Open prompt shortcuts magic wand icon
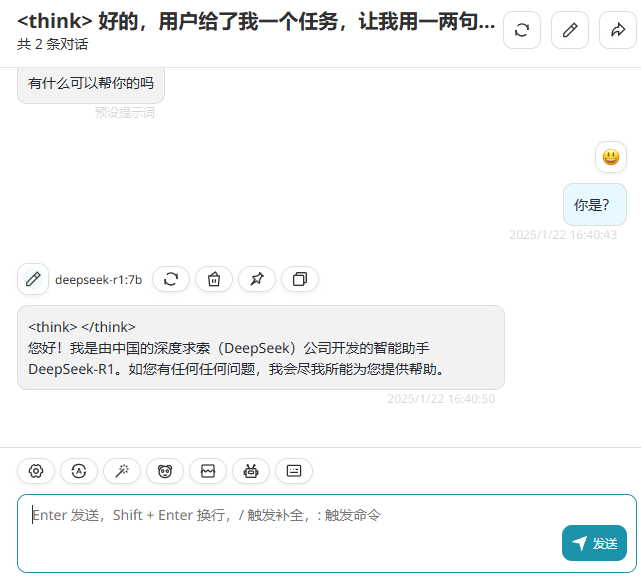Screen dimensions: 641x580 pyautogui.click(x=122, y=471)
